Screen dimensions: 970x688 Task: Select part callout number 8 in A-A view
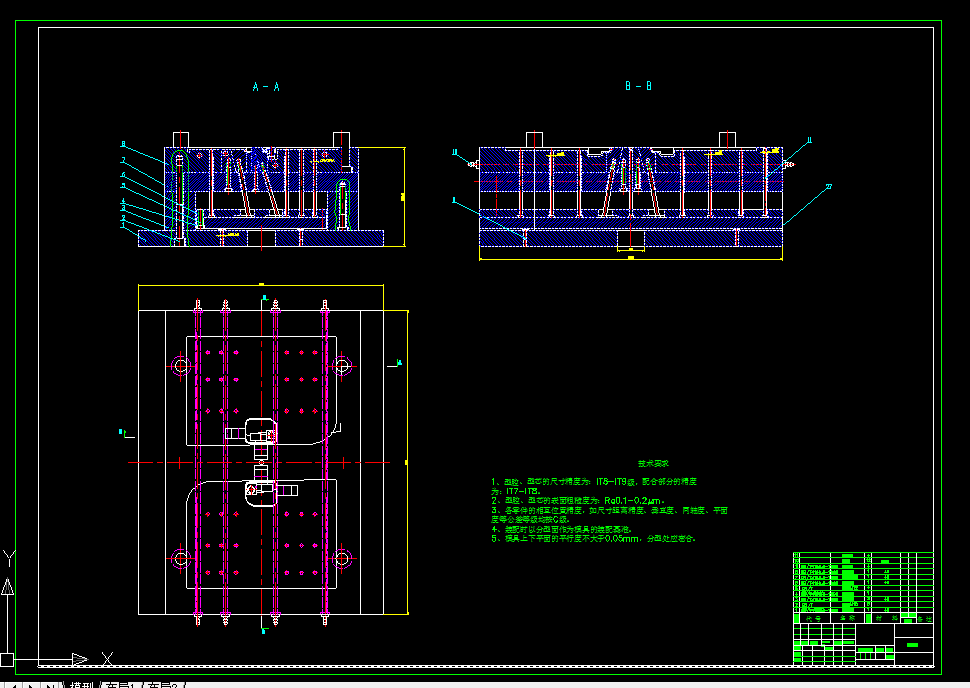click(x=123, y=144)
